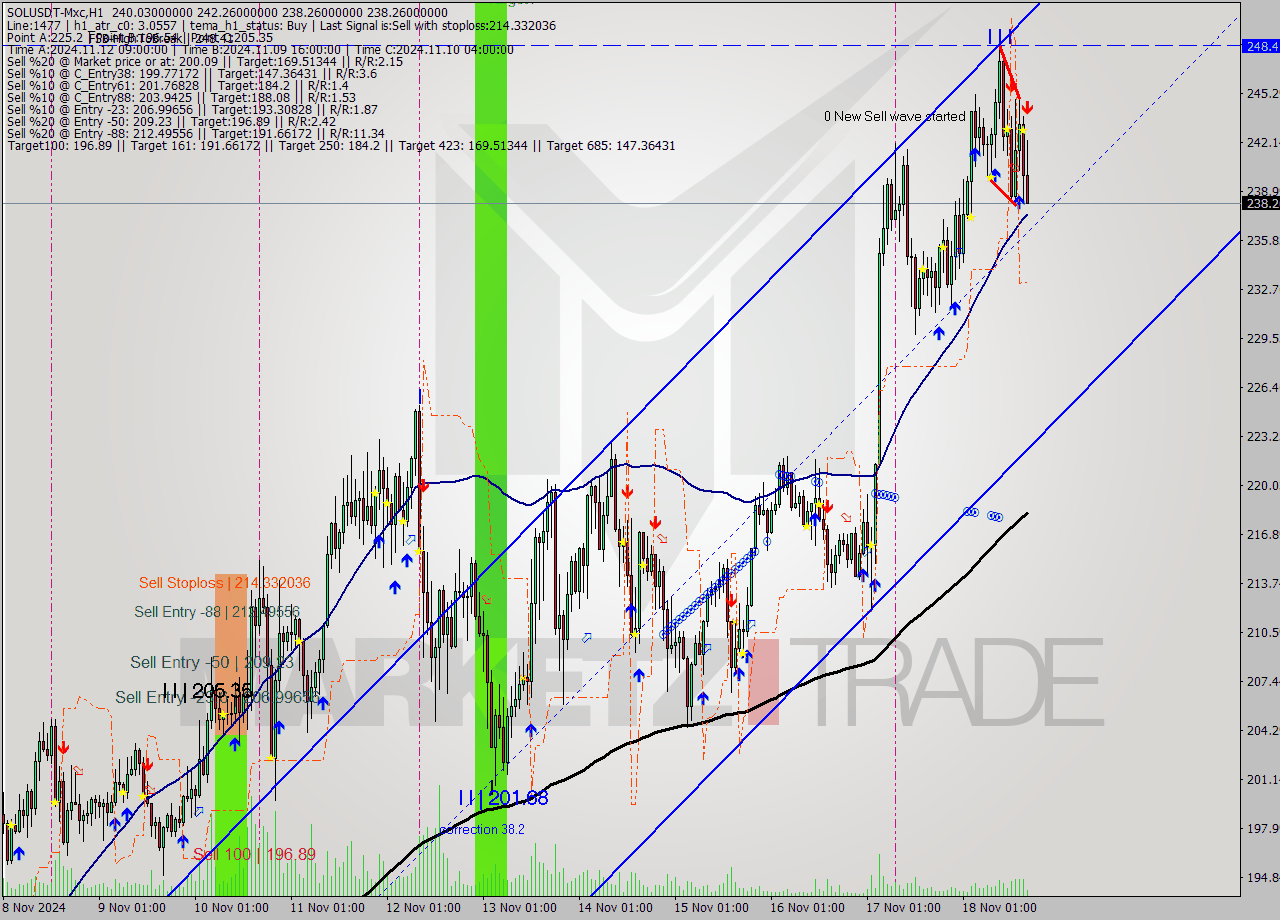The height and width of the screenshot is (920, 1280).
Task: Click the 216.8 price axis label
Action: (x=1261, y=534)
